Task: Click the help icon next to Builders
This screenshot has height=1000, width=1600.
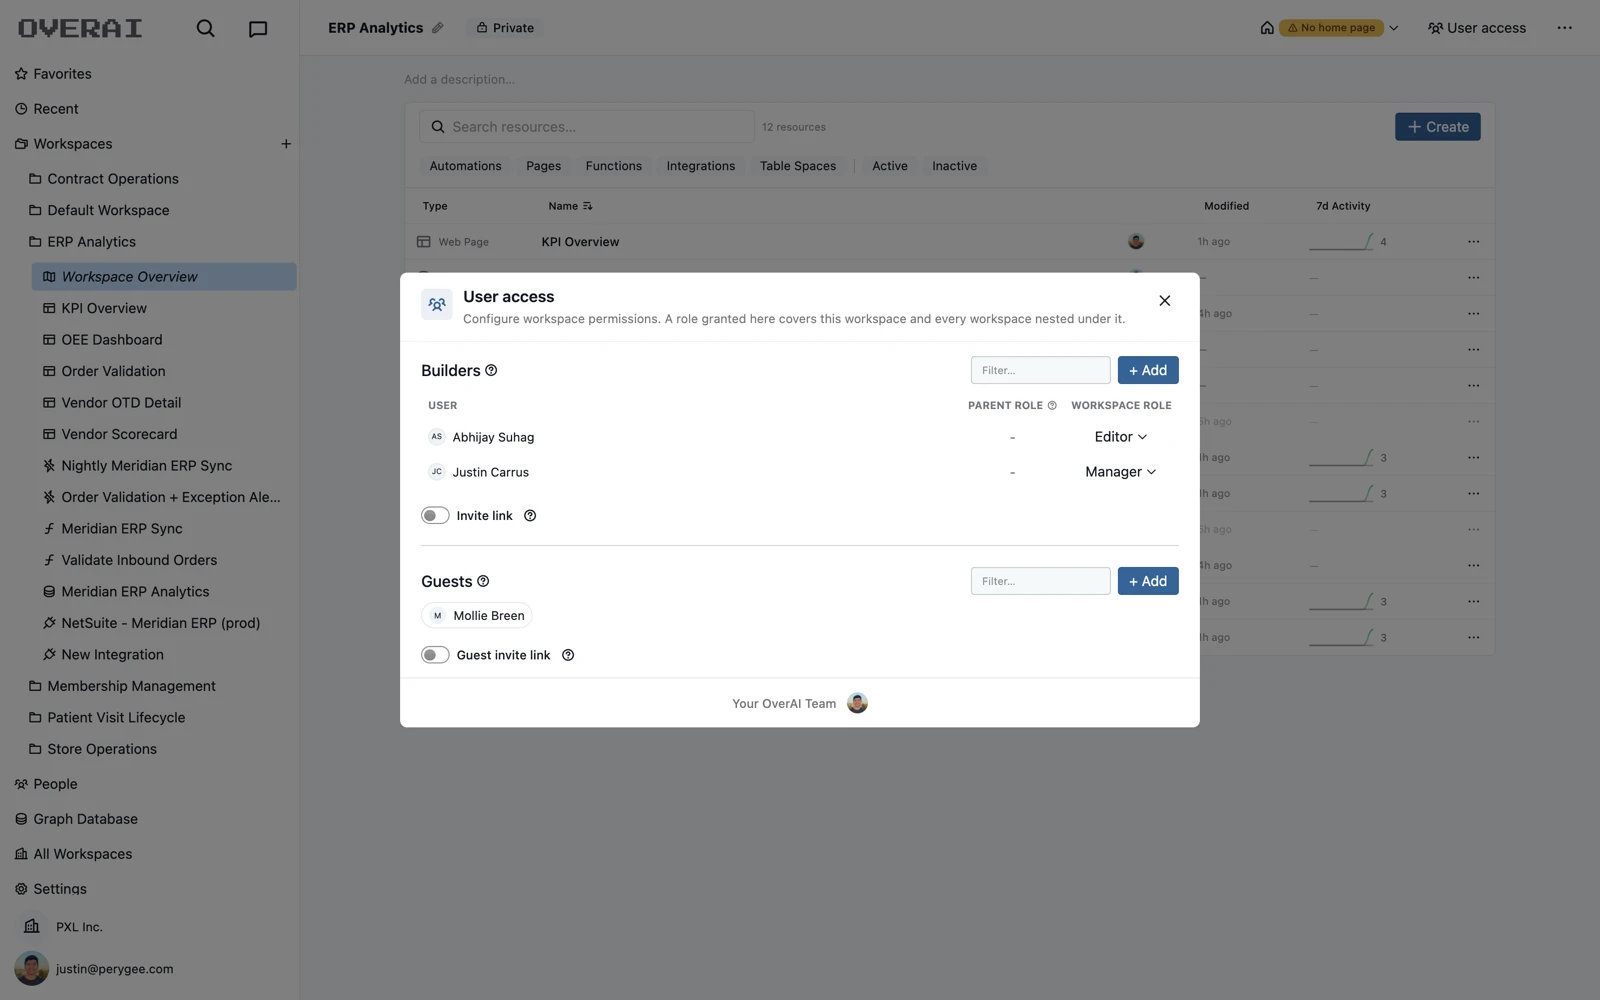Action: click(x=491, y=370)
